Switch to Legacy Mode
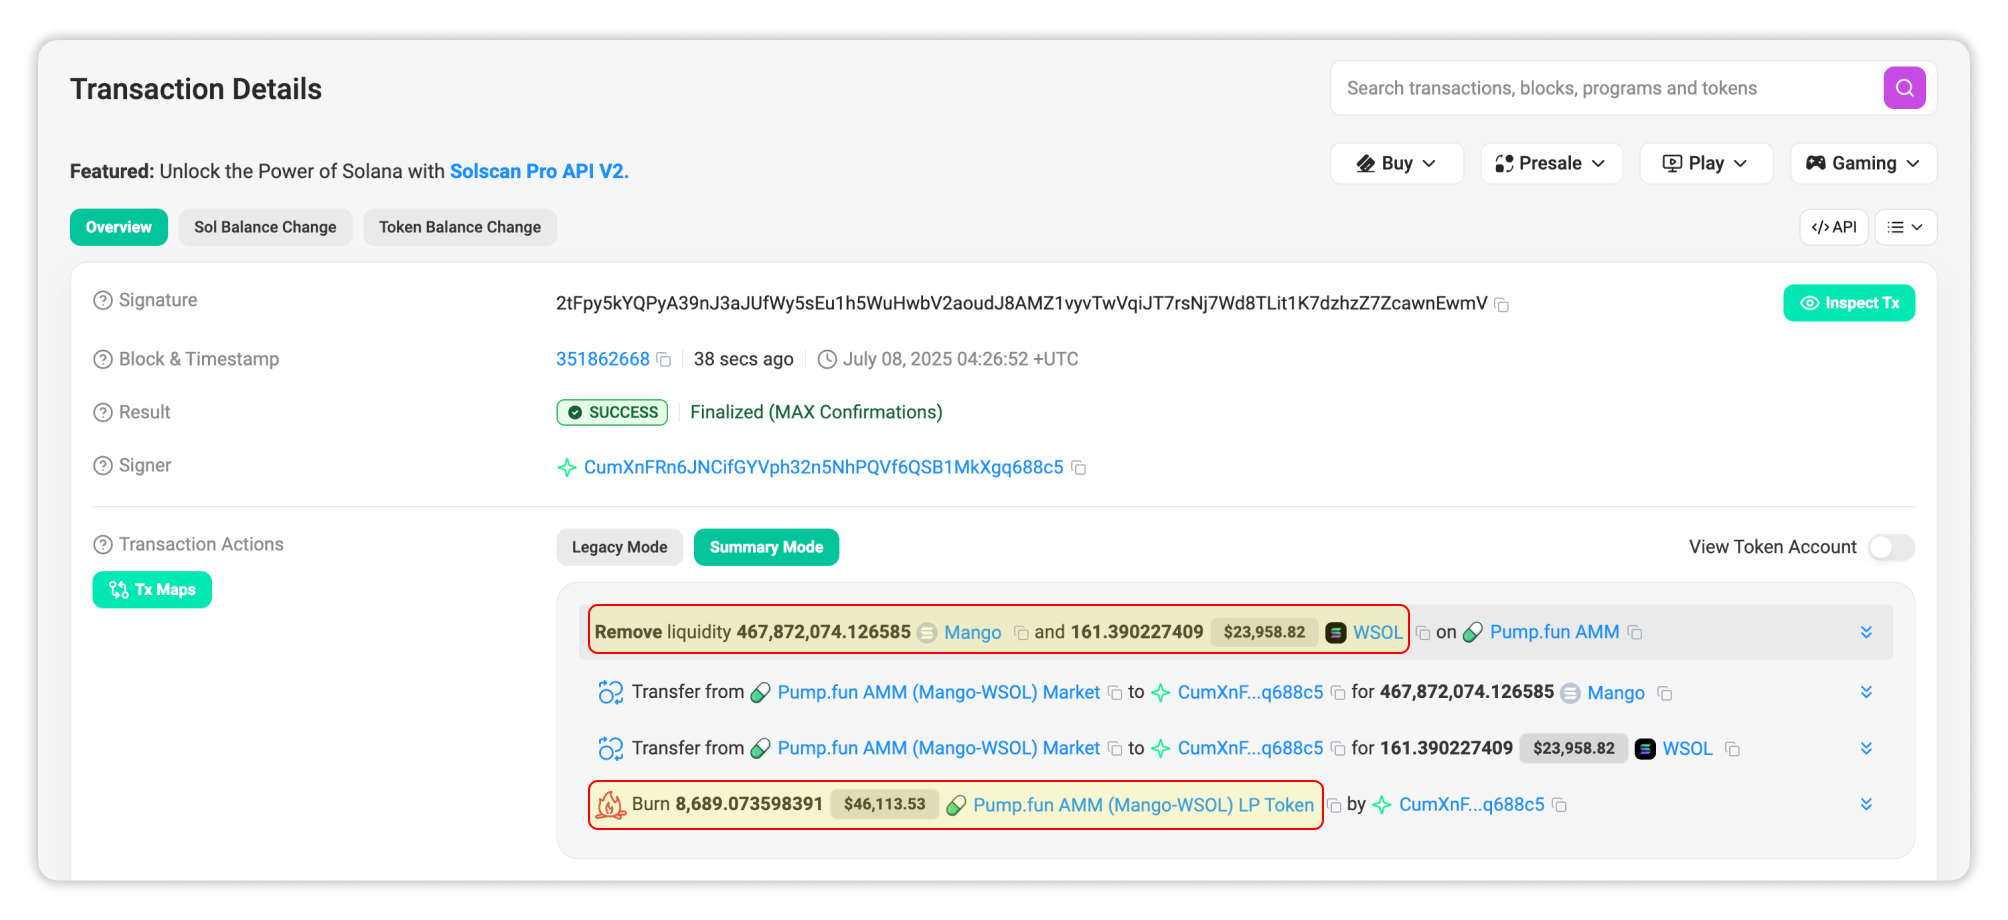The height and width of the screenshot is (920, 2008). (619, 547)
